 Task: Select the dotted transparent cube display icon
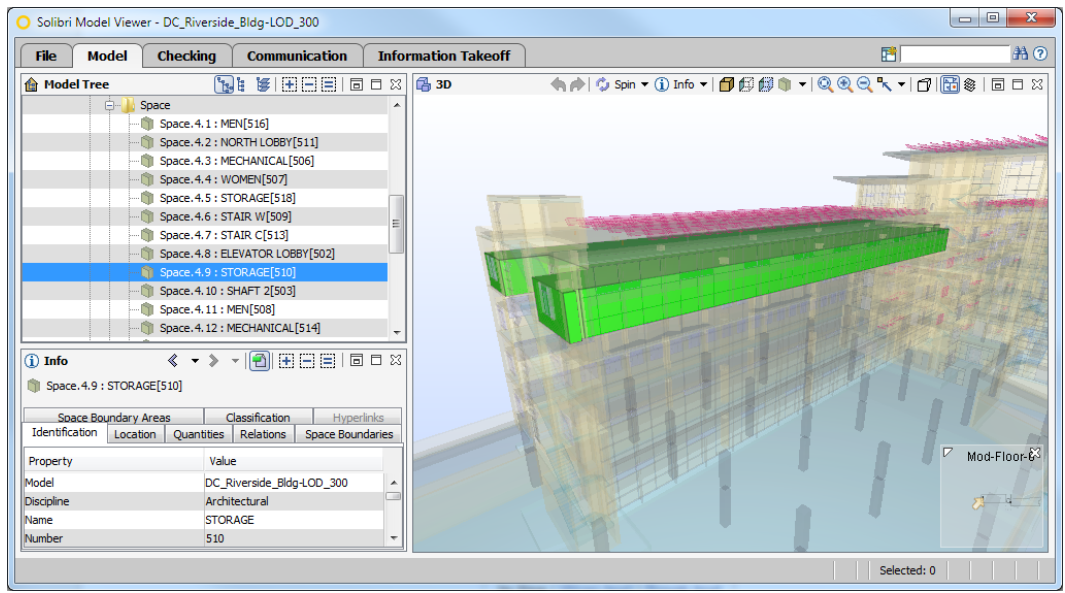tap(765, 84)
